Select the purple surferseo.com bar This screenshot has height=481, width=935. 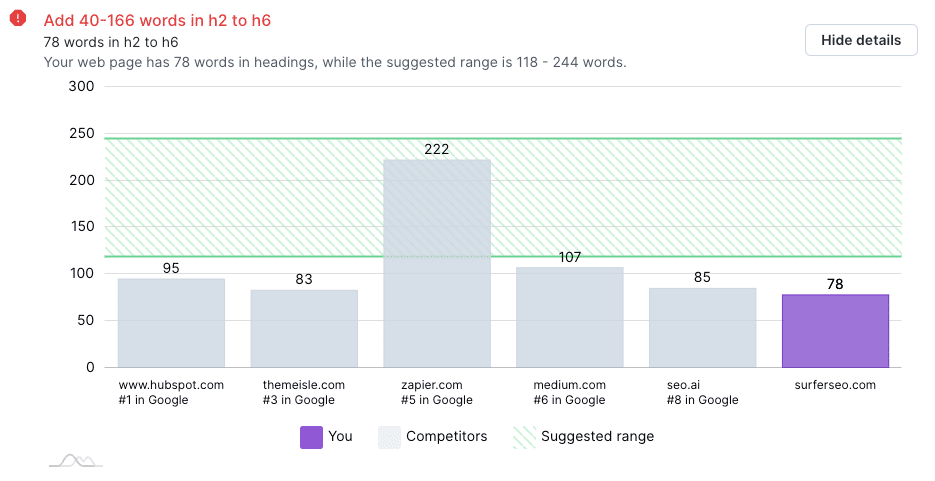coord(835,331)
